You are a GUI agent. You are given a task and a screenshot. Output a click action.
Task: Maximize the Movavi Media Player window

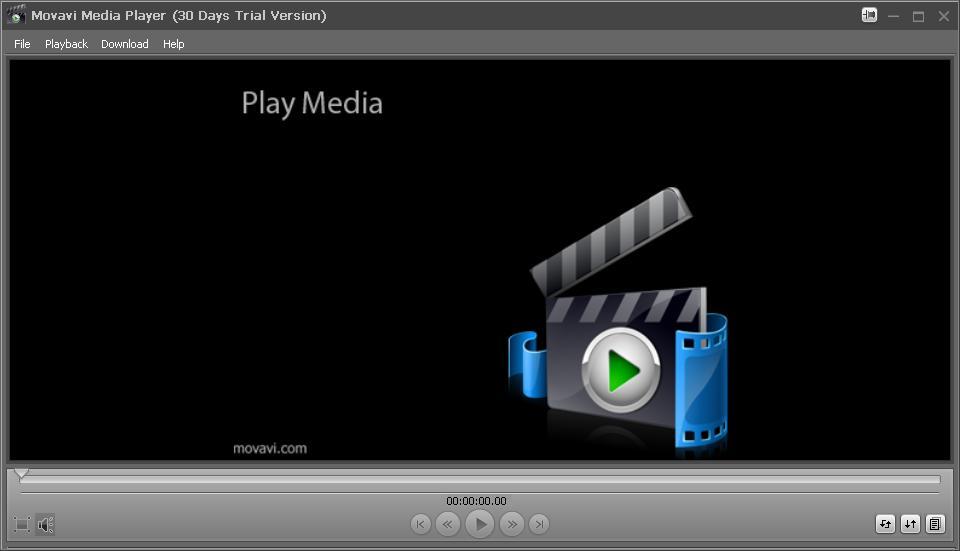(918, 17)
